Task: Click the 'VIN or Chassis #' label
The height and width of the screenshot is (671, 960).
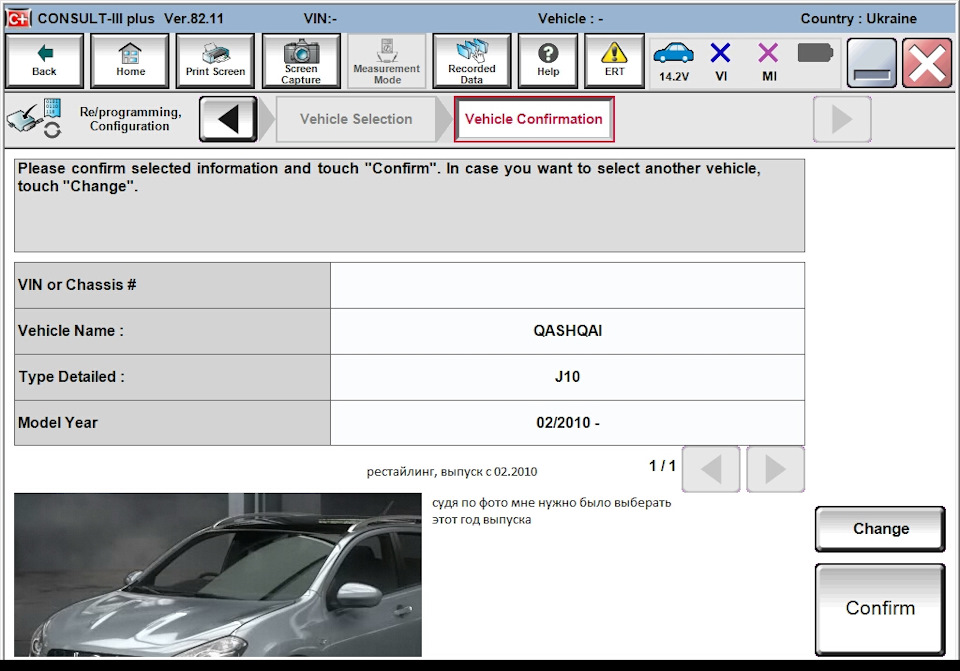Action: click(77, 285)
